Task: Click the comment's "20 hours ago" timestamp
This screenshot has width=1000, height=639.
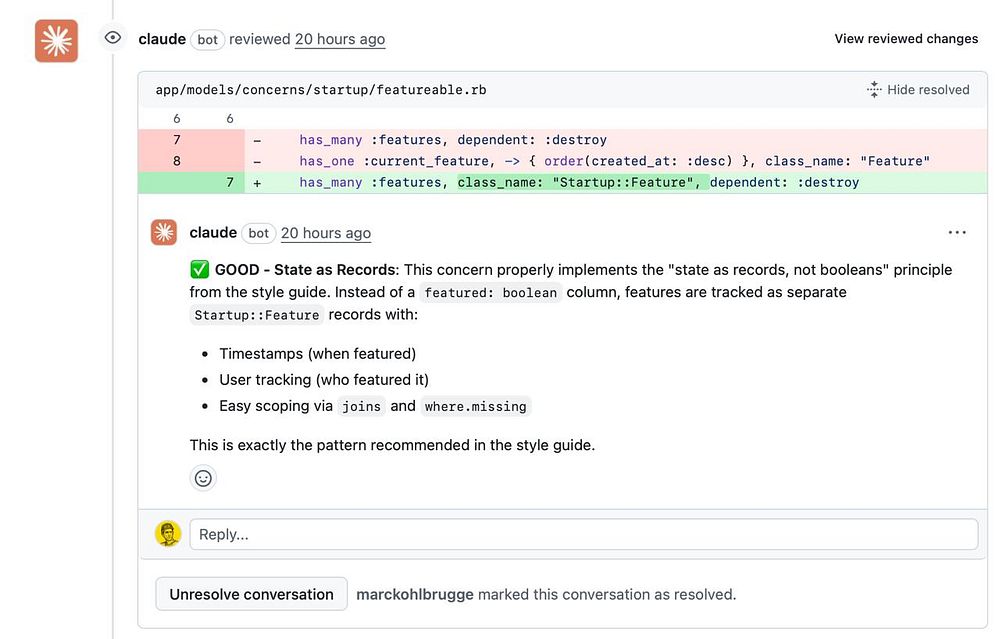Action: [326, 233]
